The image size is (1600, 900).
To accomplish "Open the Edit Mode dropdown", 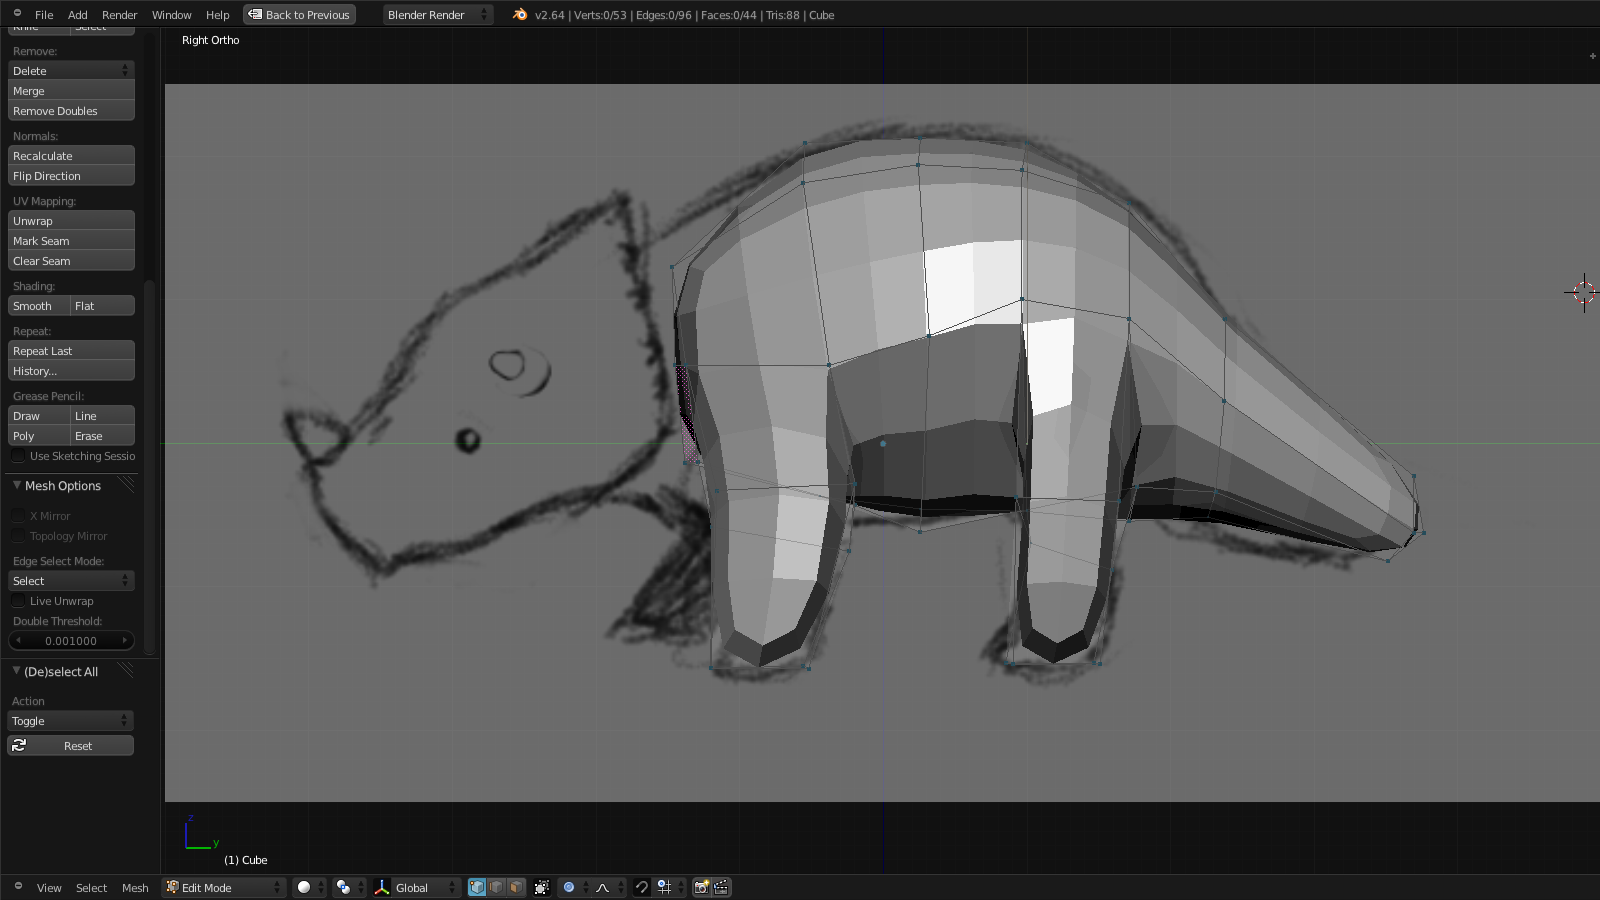I will (224, 887).
